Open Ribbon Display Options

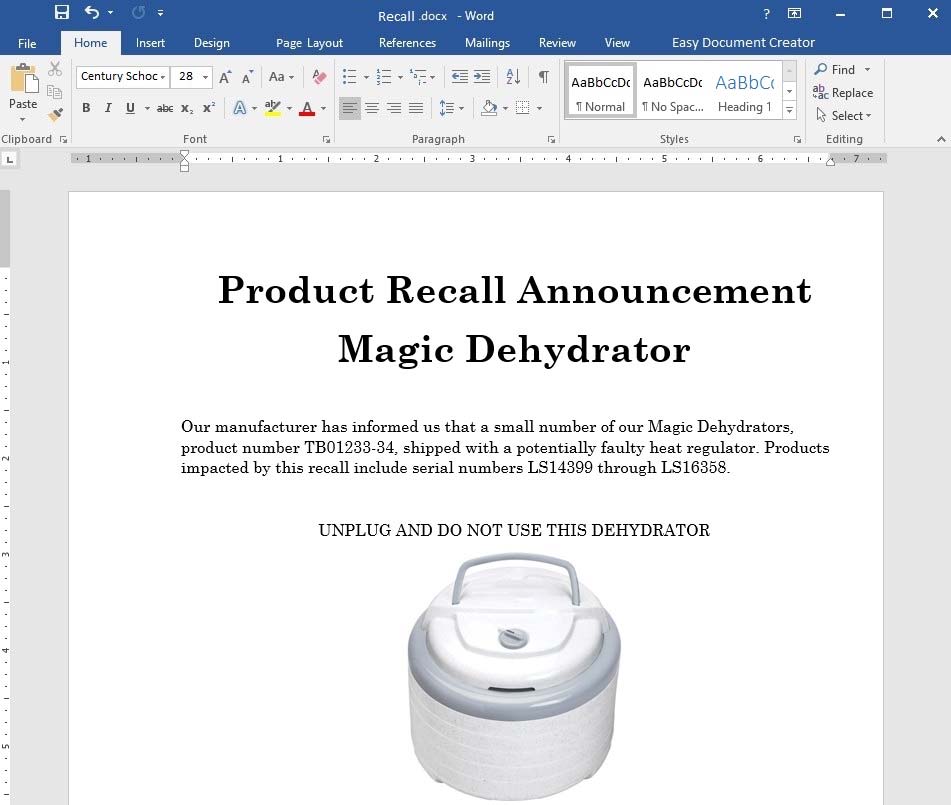(794, 13)
